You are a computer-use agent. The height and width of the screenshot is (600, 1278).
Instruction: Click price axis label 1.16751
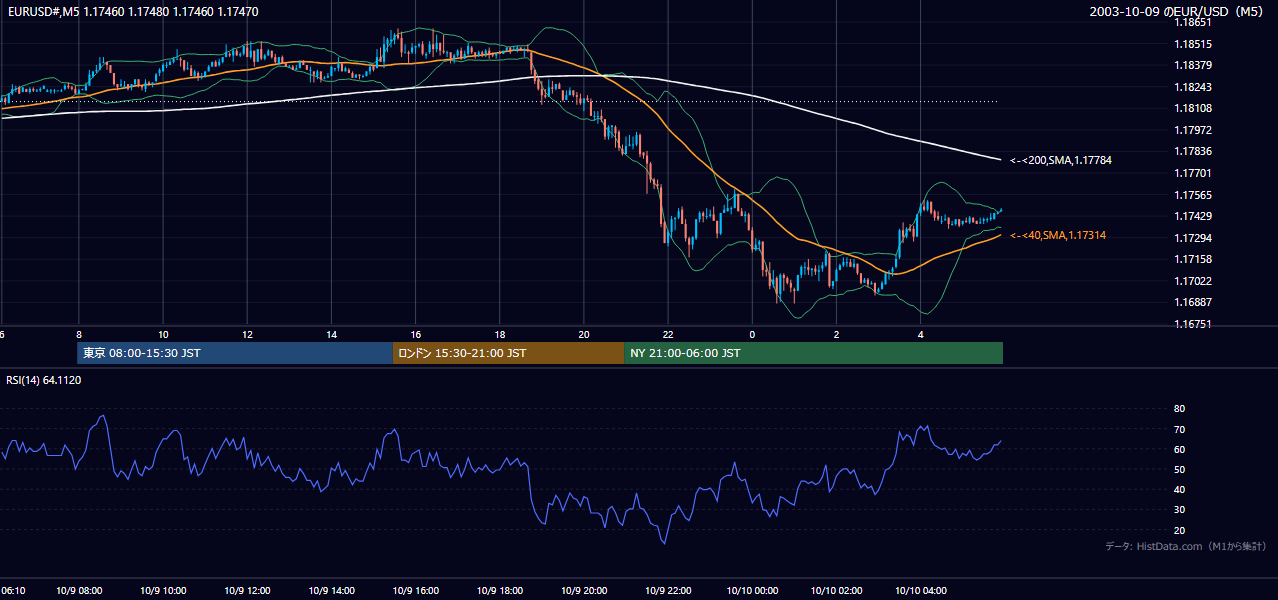tap(1194, 324)
